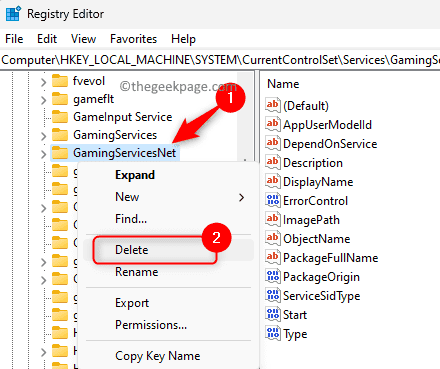Click the GamingServicesNet folder icon
Viewport: 440px width, 369px height.
click(60, 153)
